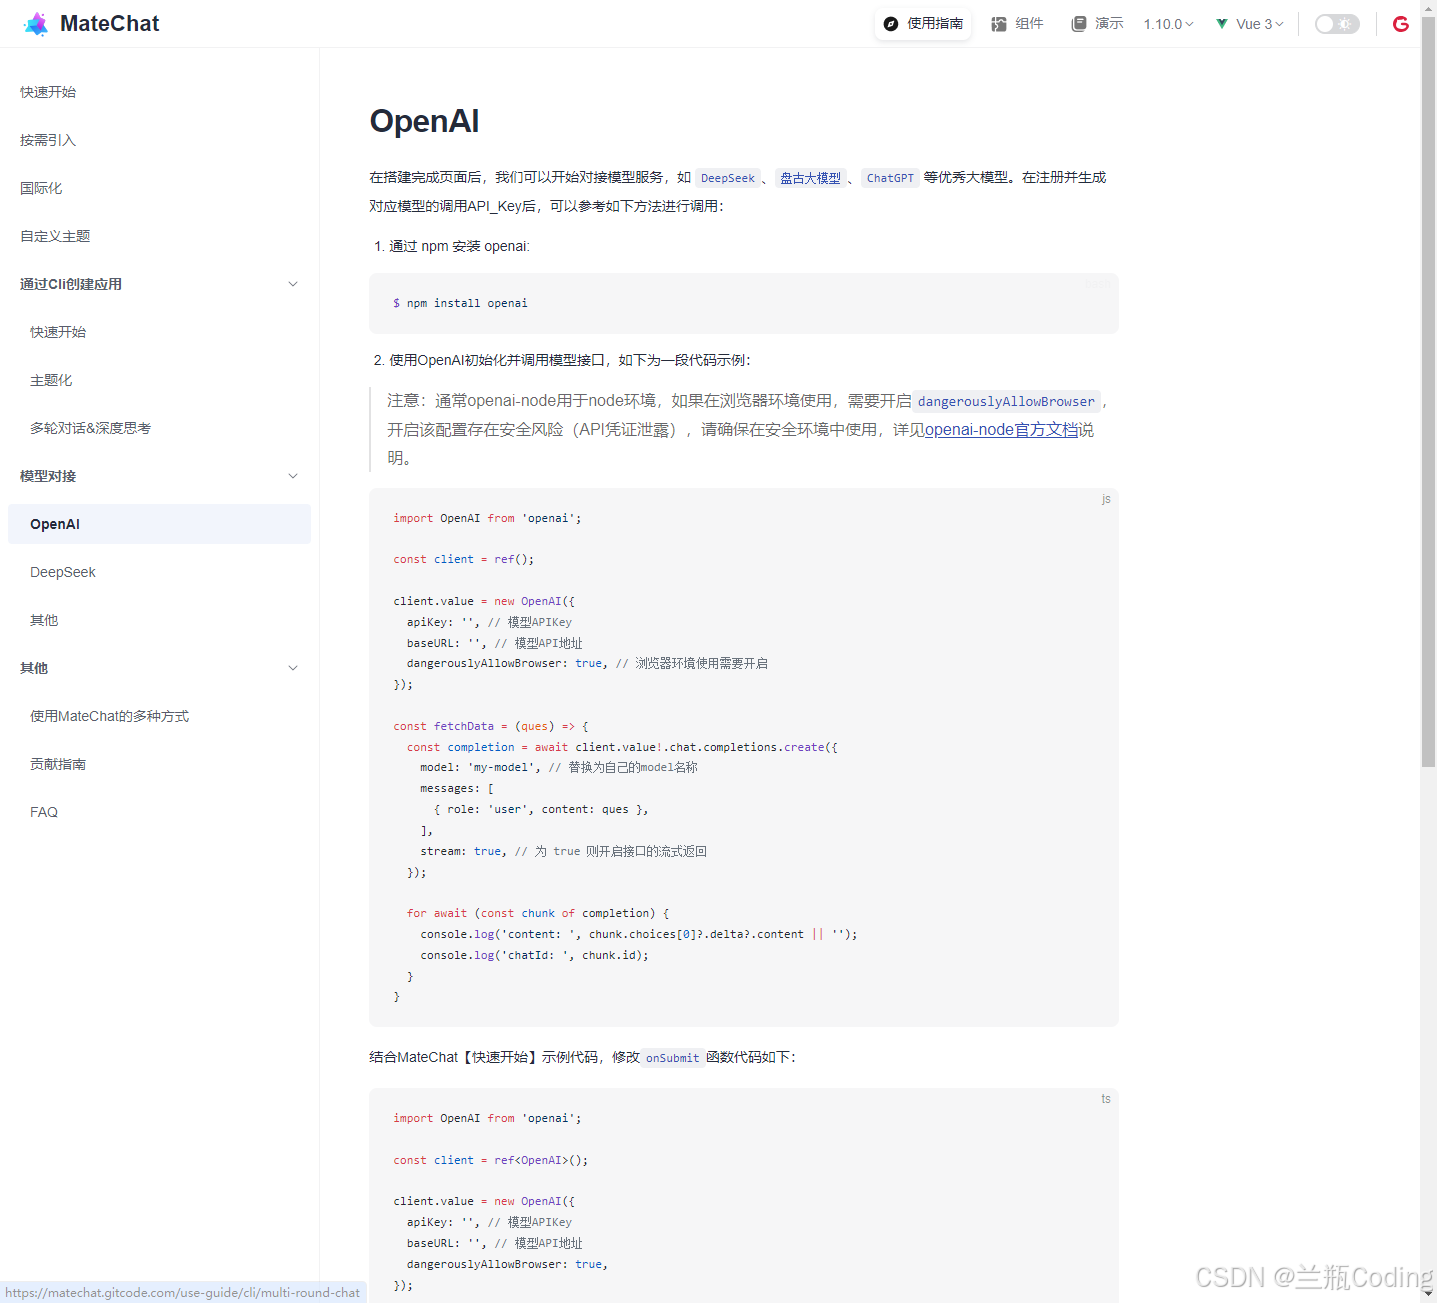Image resolution: width=1437 pixels, height=1303 pixels.
Task: Click the Vue logo icon
Action: tap(1222, 24)
